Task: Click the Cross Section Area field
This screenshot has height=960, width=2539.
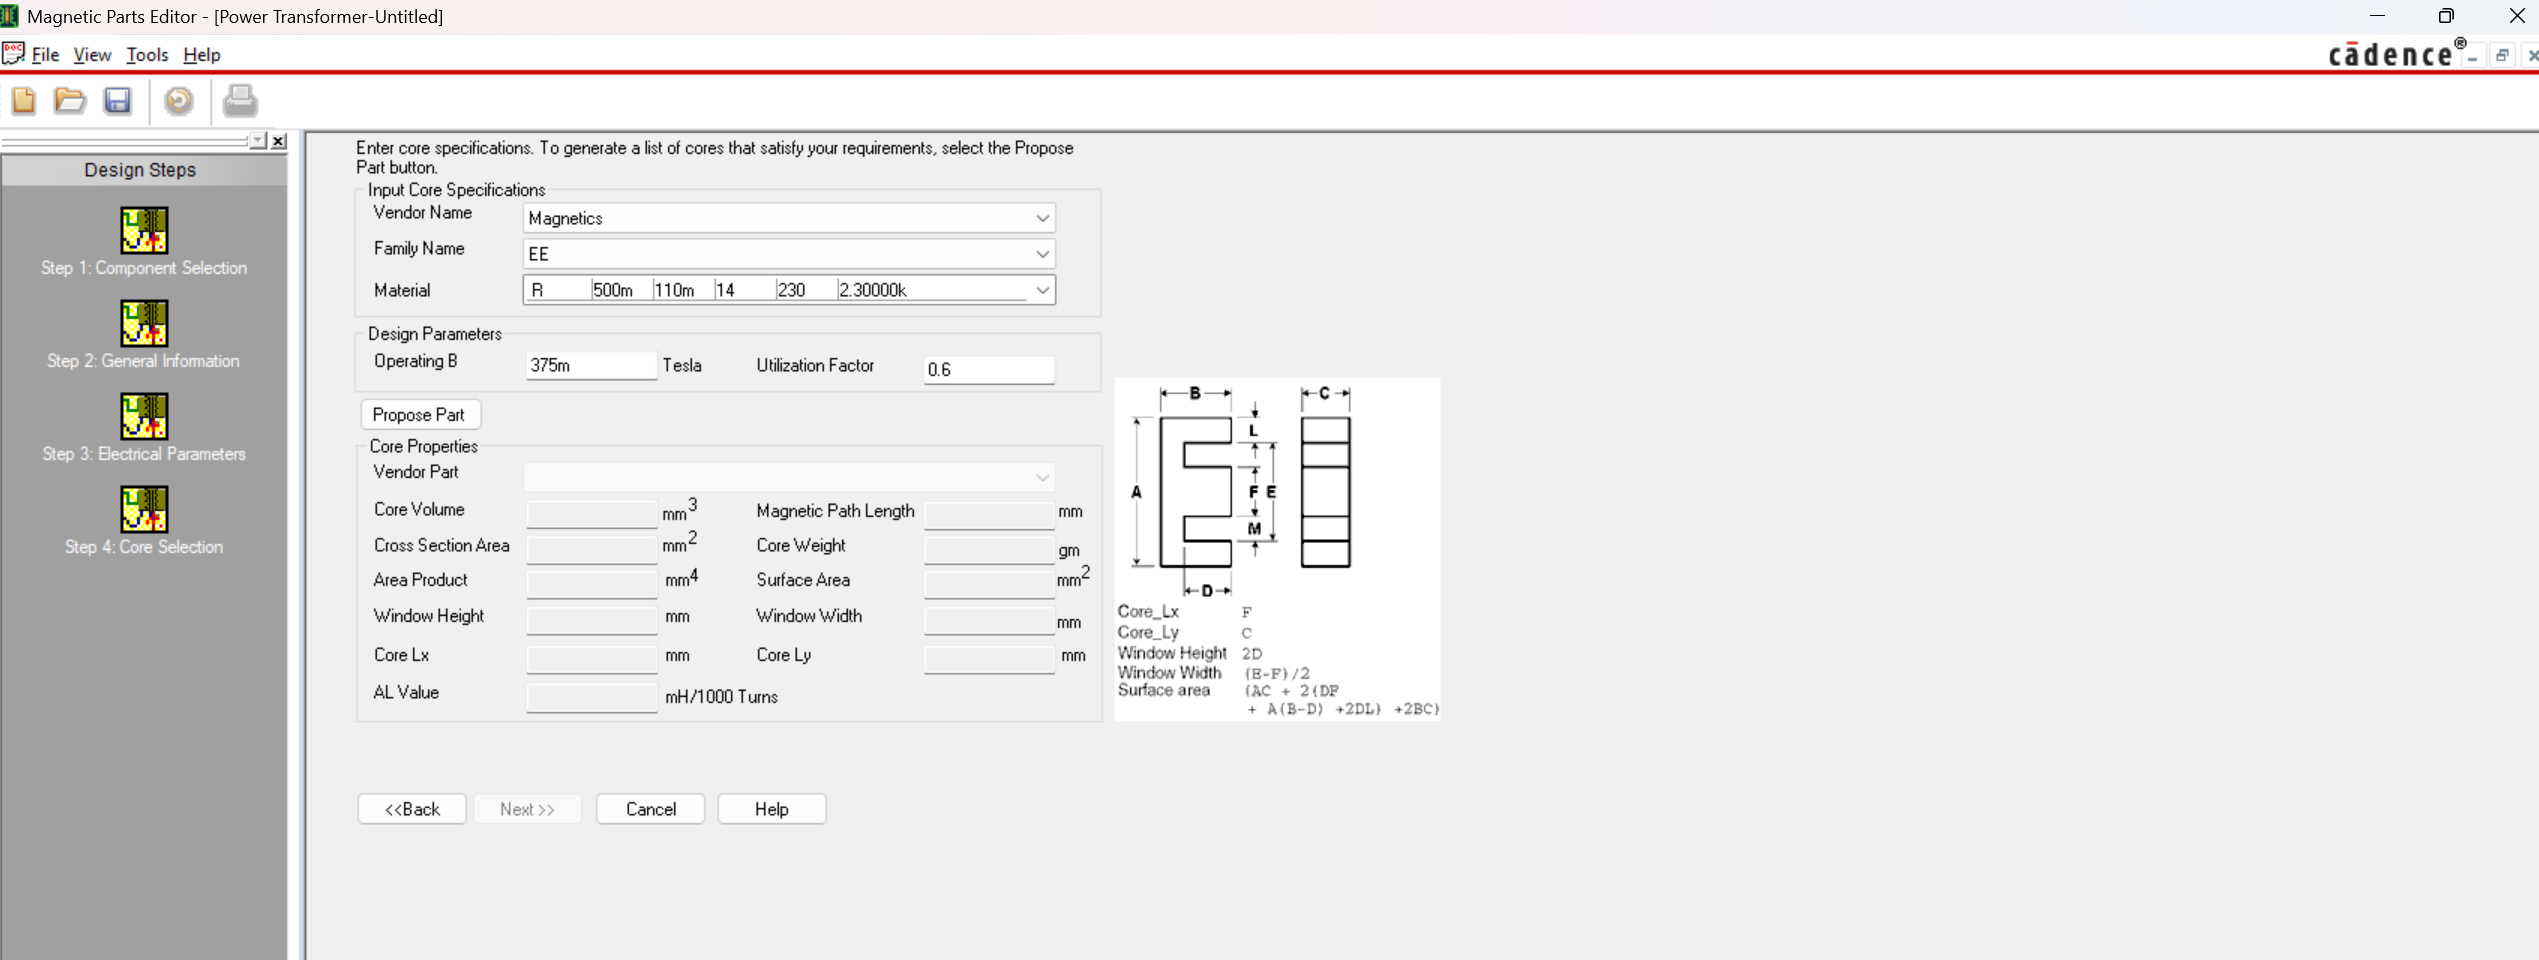Action: coord(591,549)
